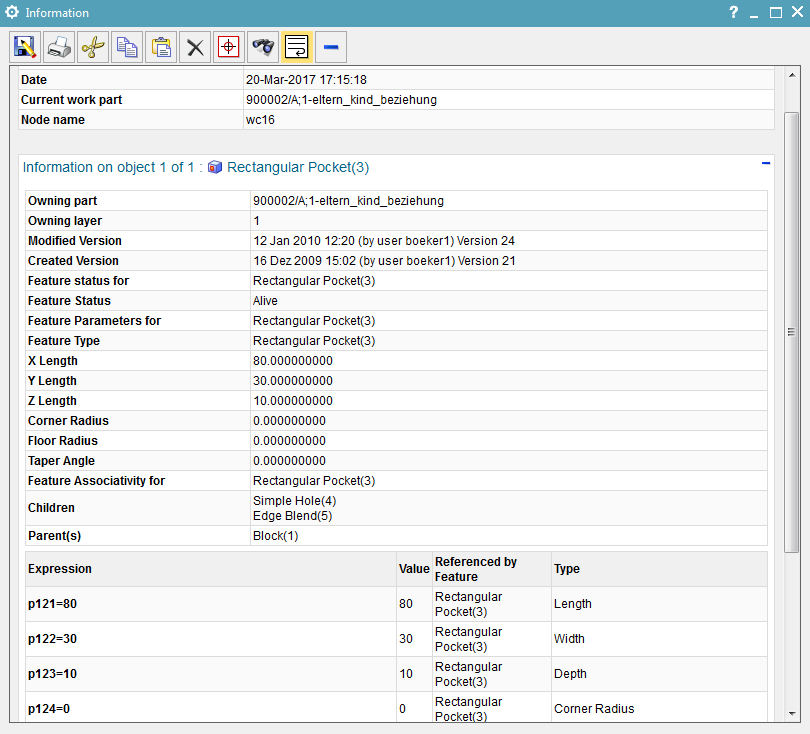Click the Feature Type label
Viewport: 810px width, 734px height.
click(x=64, y=341)
